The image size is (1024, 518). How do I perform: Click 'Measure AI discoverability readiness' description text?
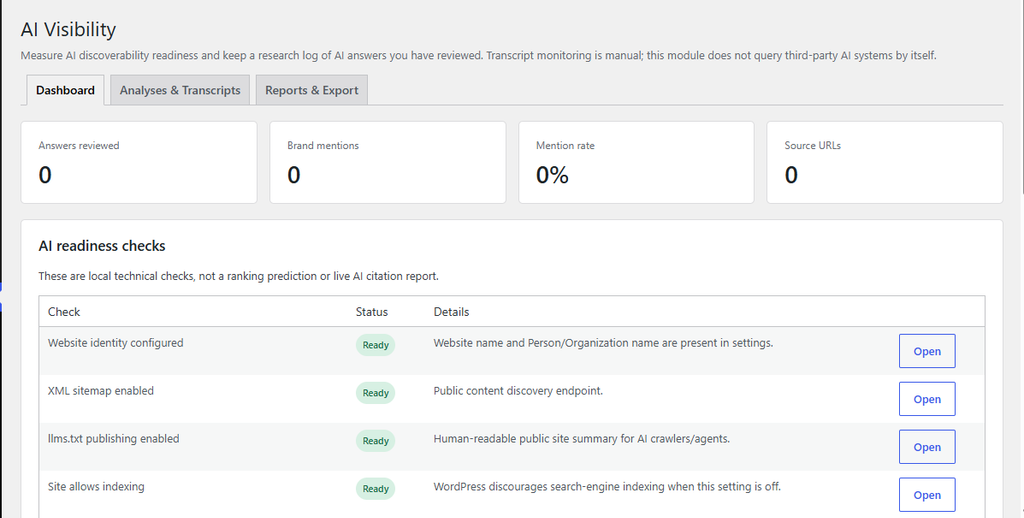coord(478,56)
